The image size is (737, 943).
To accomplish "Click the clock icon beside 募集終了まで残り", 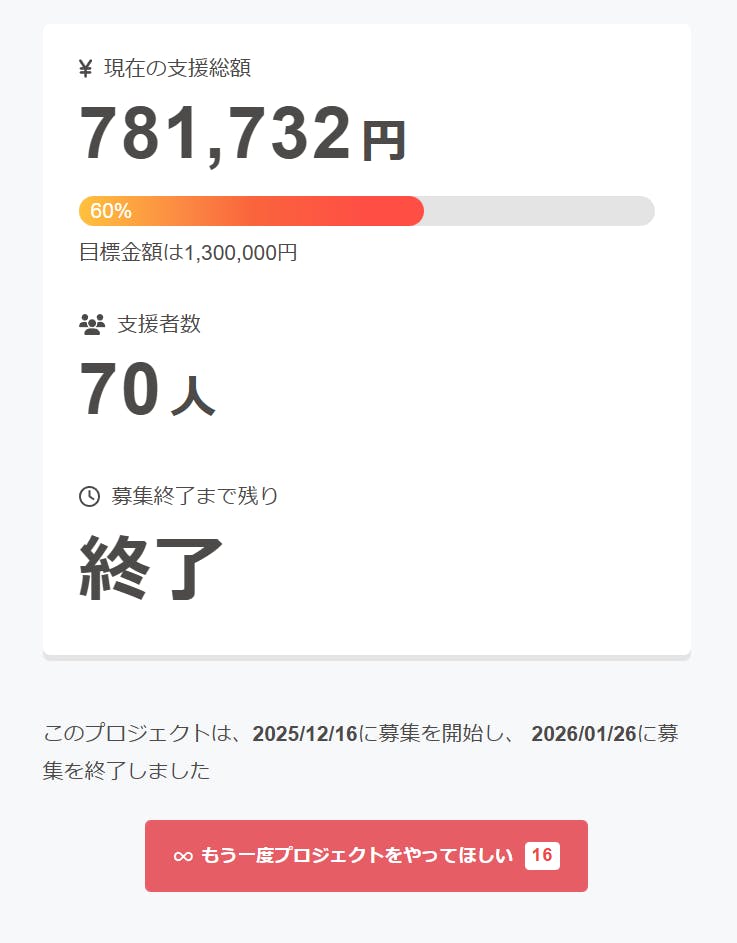I will click(89, 496).
